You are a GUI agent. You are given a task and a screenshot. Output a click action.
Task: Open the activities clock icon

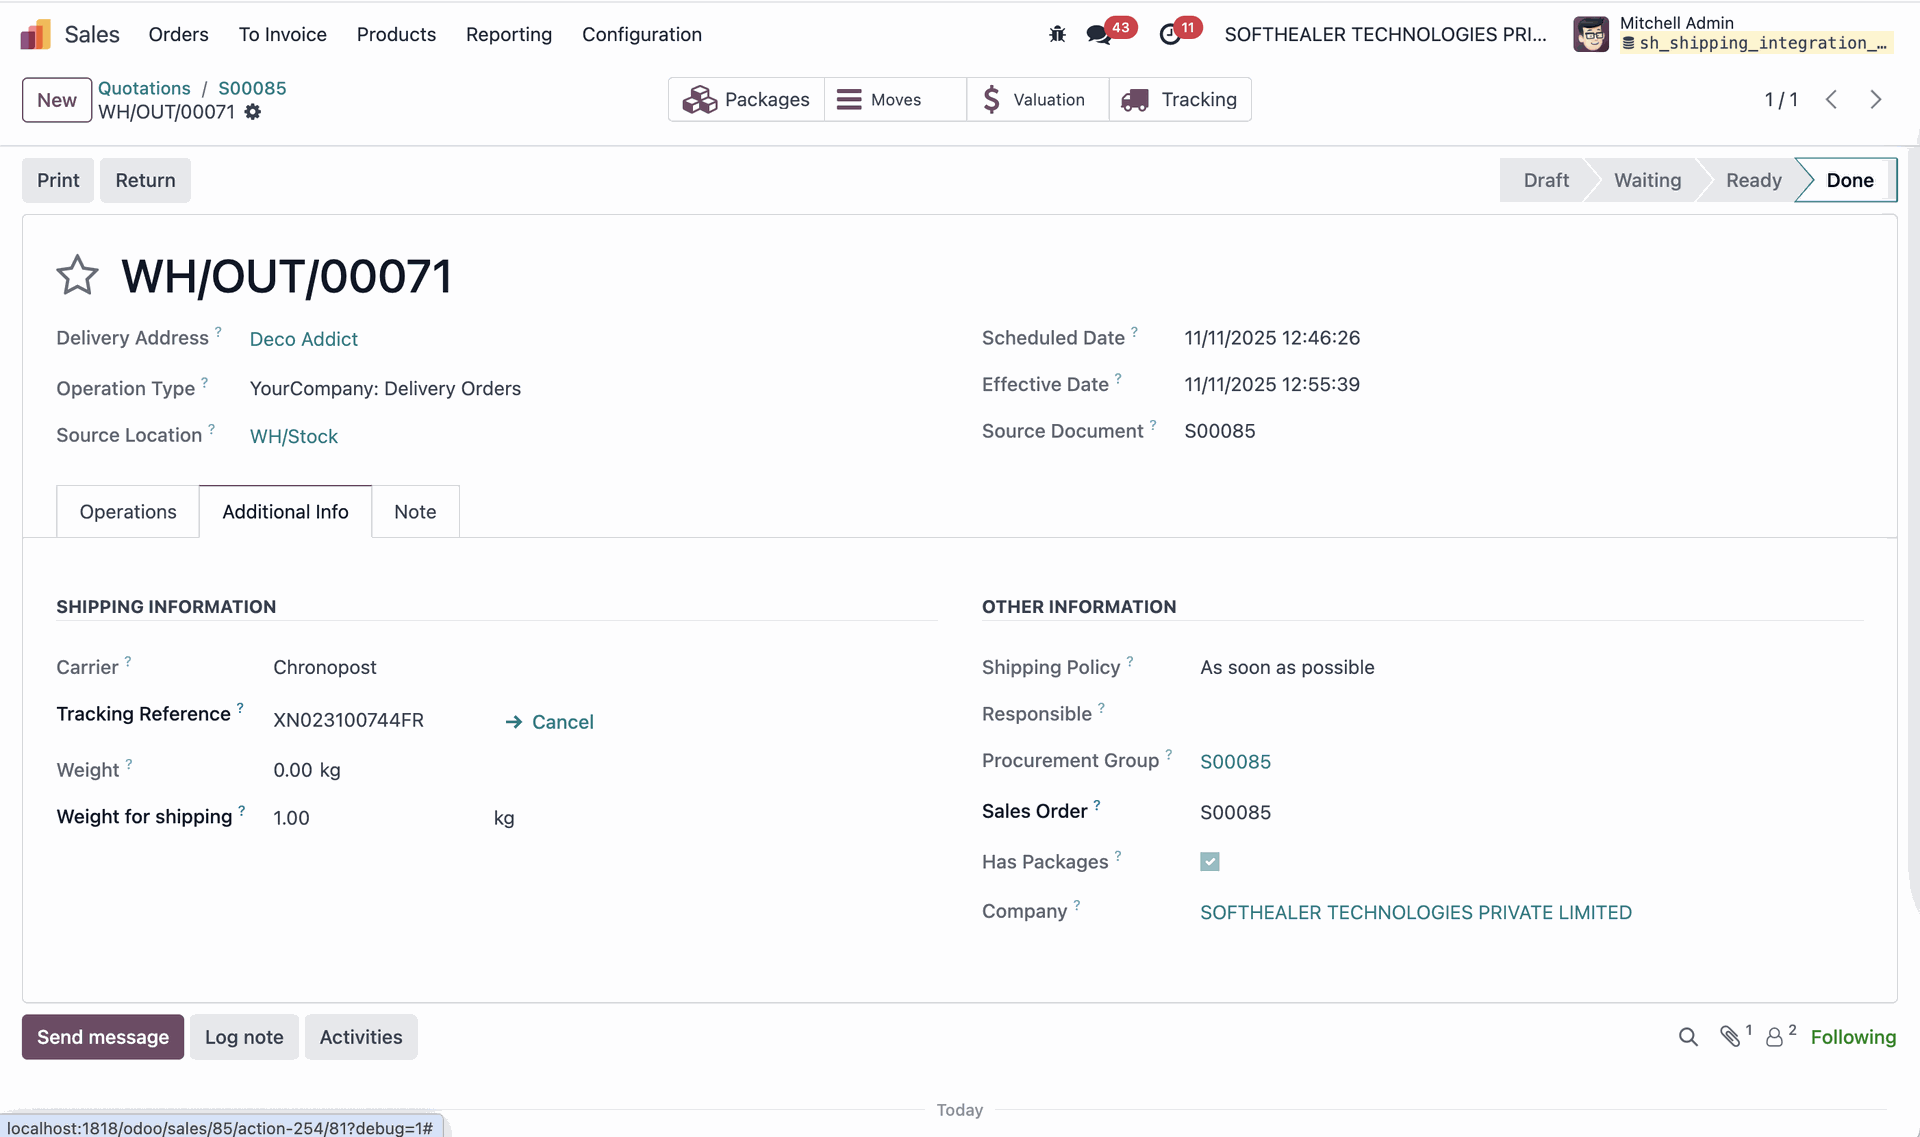pyautogui.click(x=1170, y=34)
